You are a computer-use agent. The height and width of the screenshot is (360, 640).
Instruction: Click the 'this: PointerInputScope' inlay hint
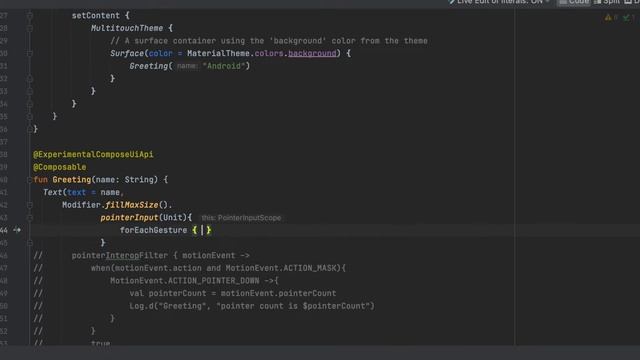pos(241,218)
